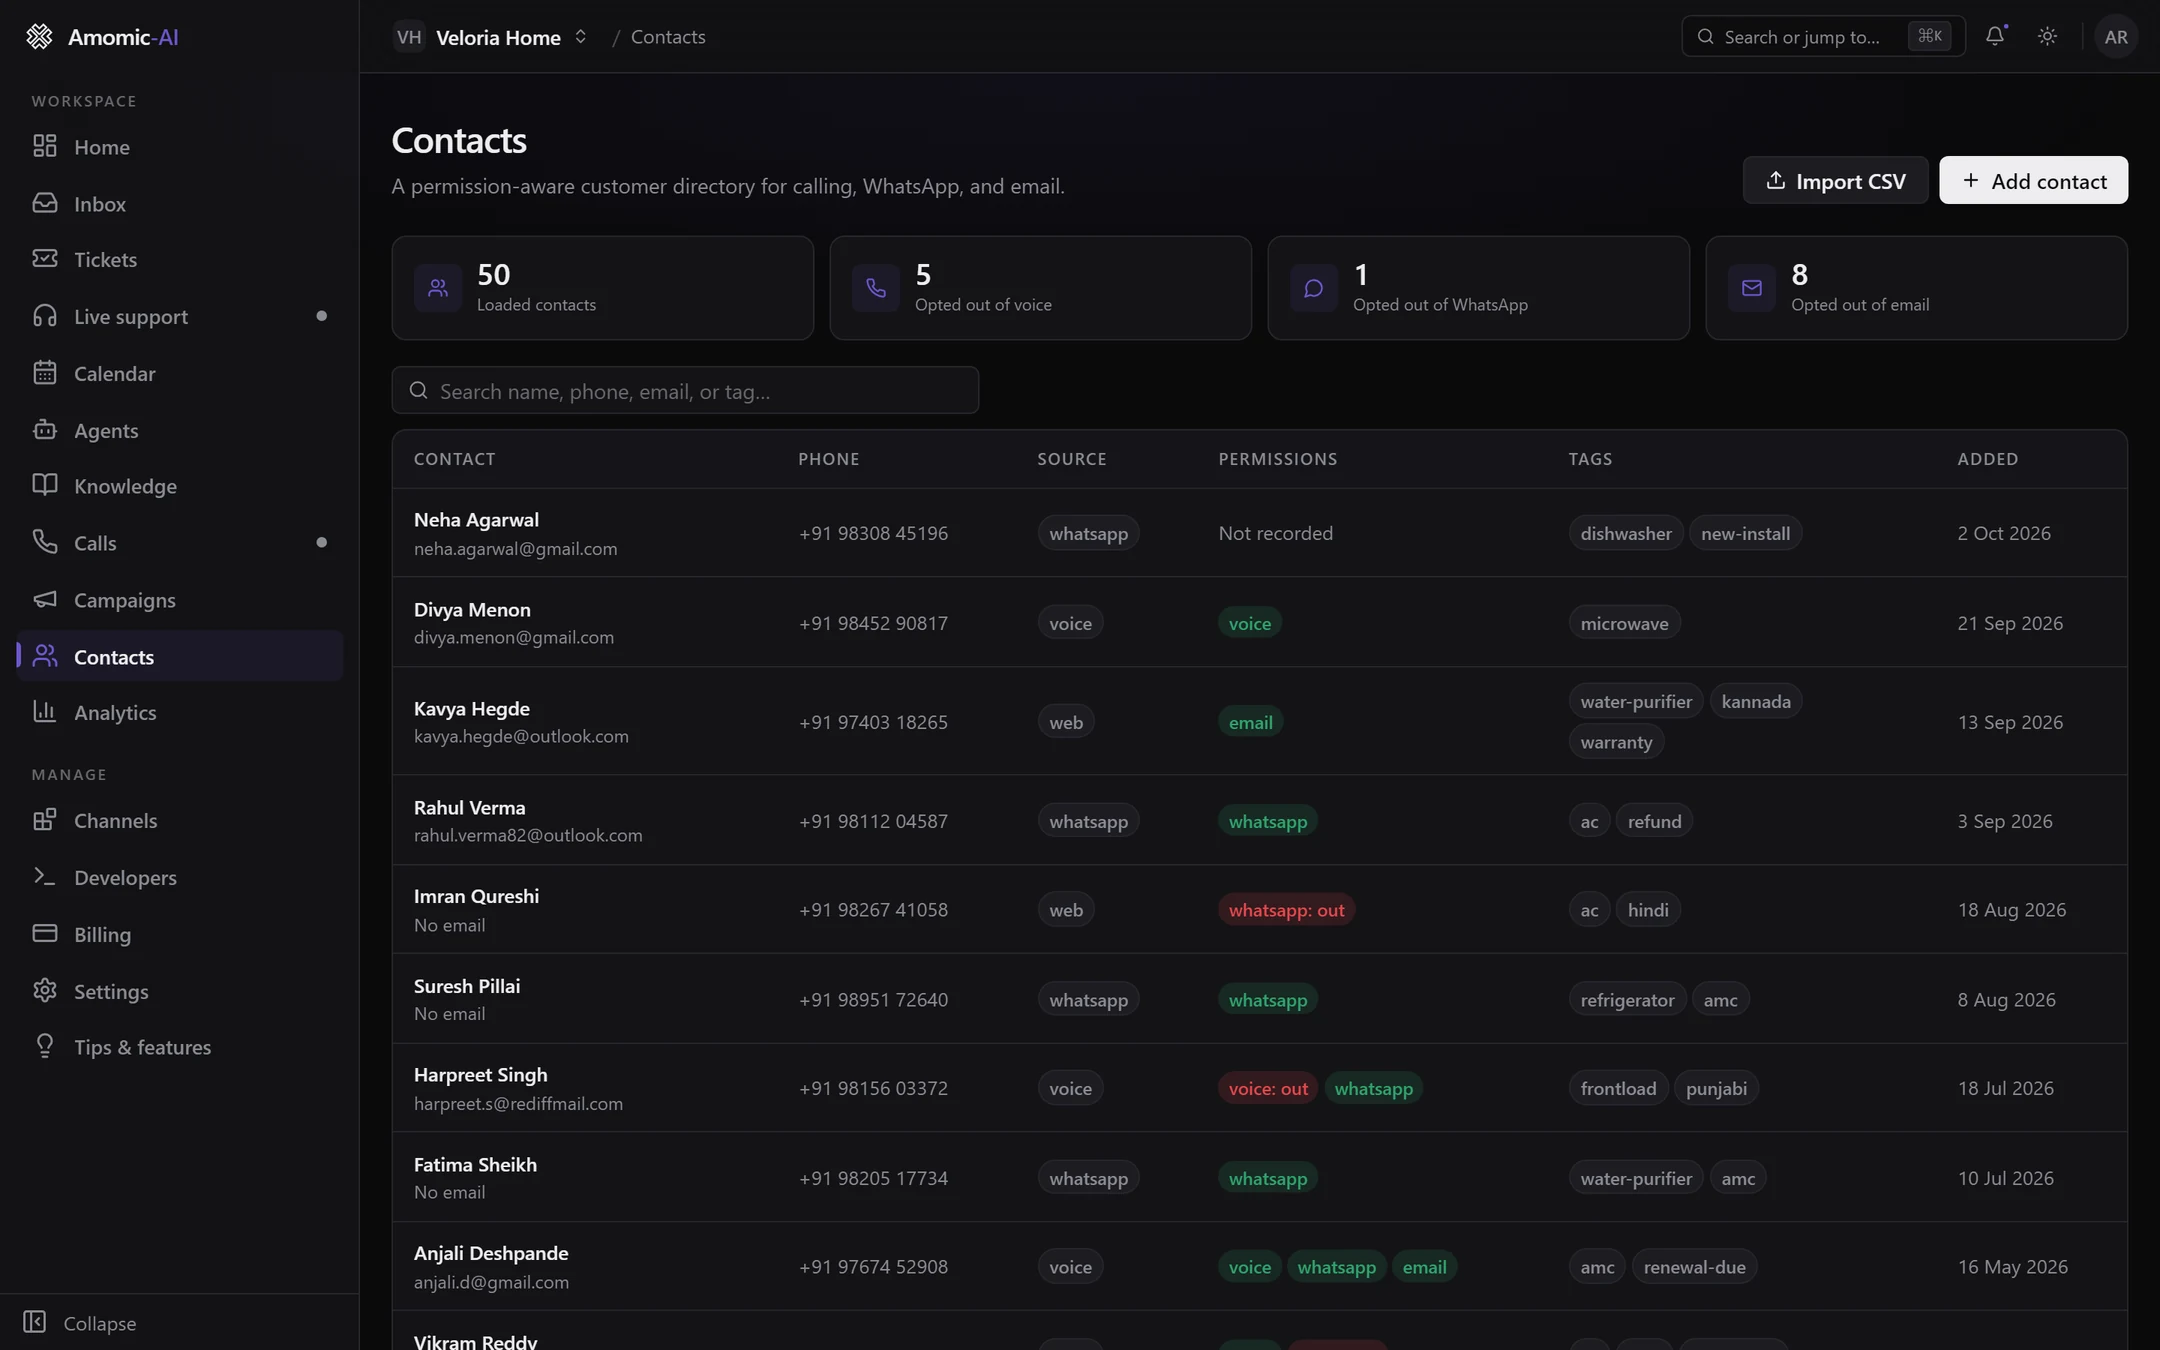Click the Add contact button
This screenshot has width=2160, height=1350.
click(2033, 180)
